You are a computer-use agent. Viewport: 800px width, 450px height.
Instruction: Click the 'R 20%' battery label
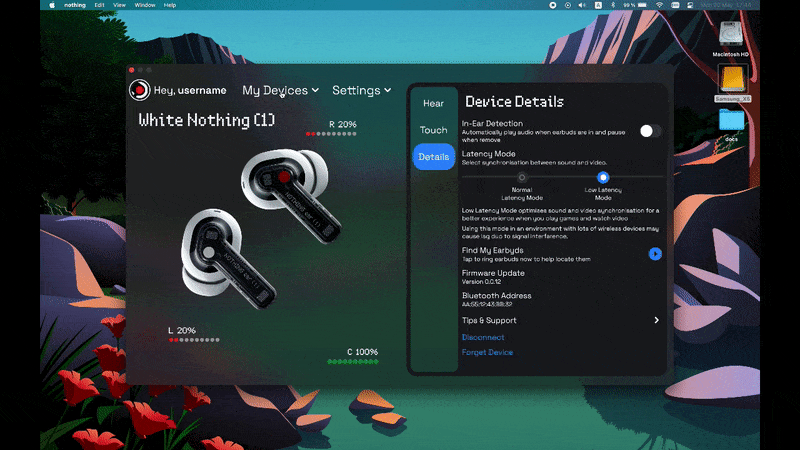click(343, 124)
